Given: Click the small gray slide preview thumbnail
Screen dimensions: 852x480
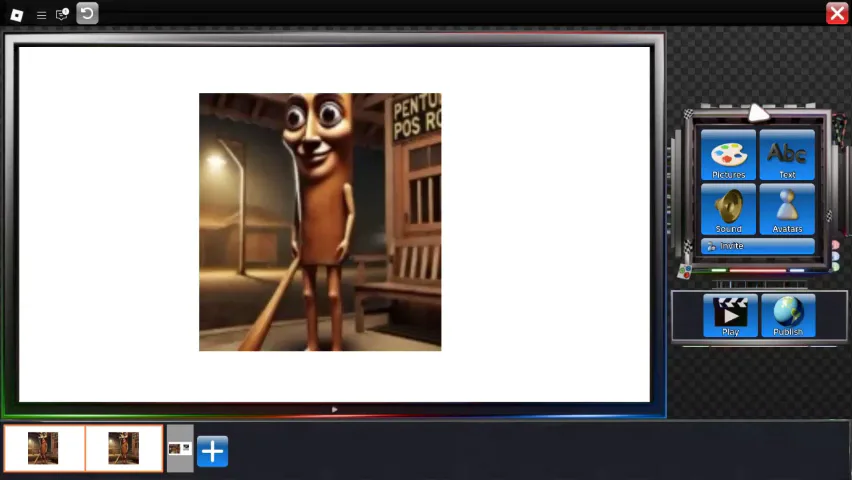Looking at the screenshot, I should tap(180, 448).
